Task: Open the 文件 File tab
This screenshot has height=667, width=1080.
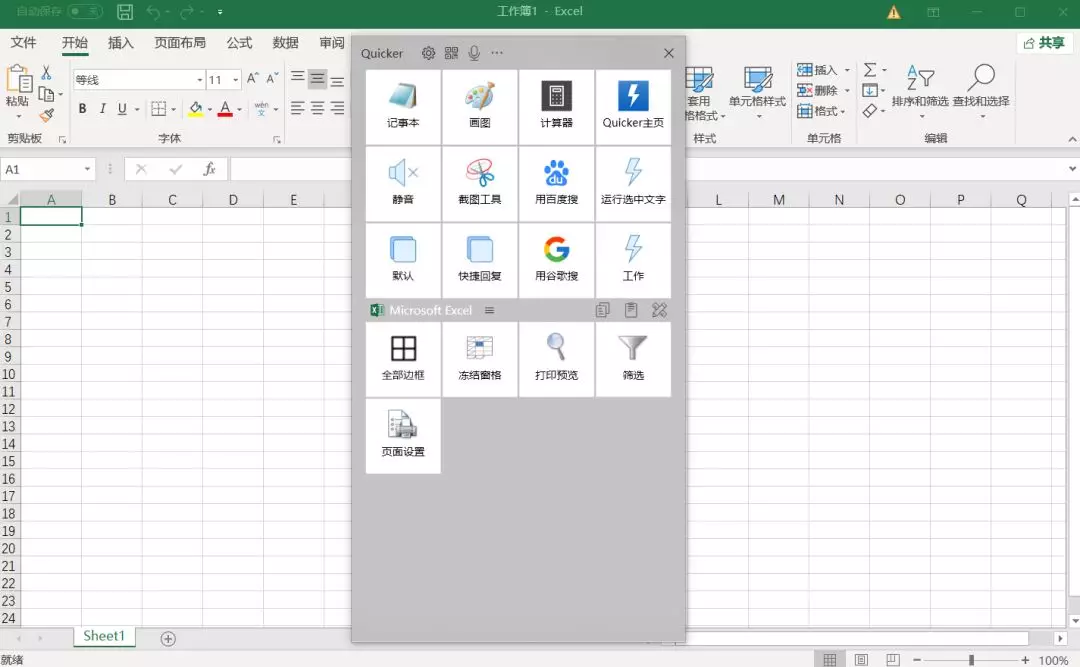Action: 23,43
